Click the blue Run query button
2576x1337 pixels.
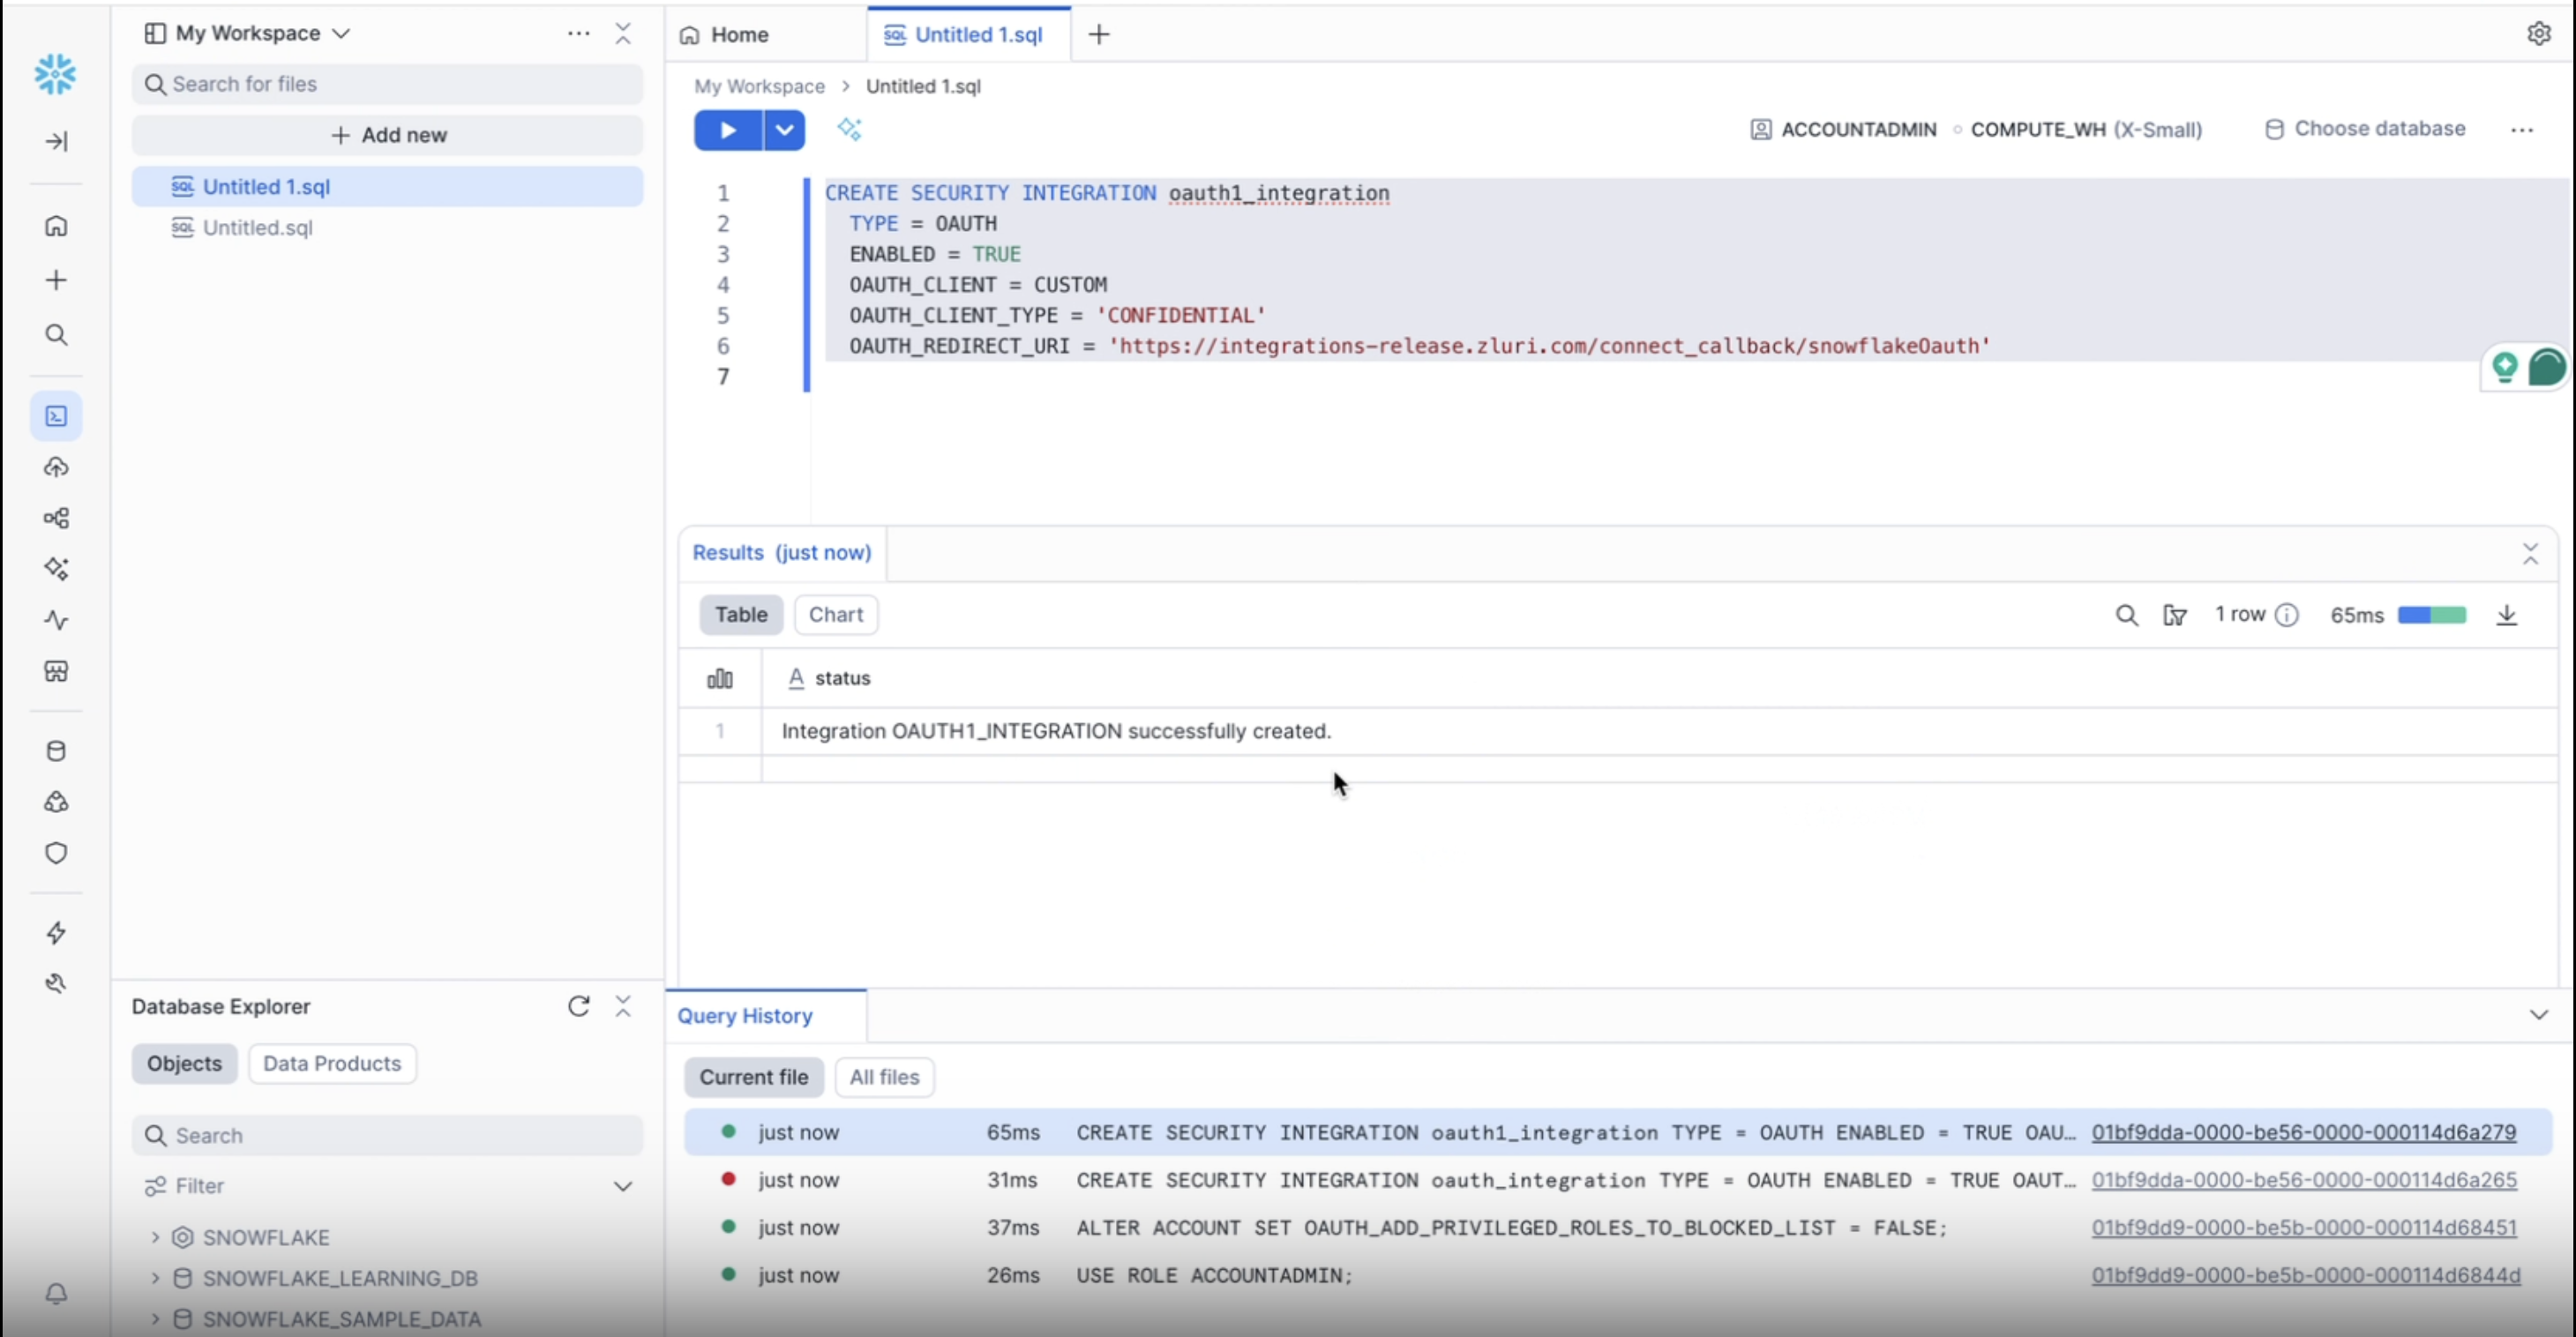(727, 130)
